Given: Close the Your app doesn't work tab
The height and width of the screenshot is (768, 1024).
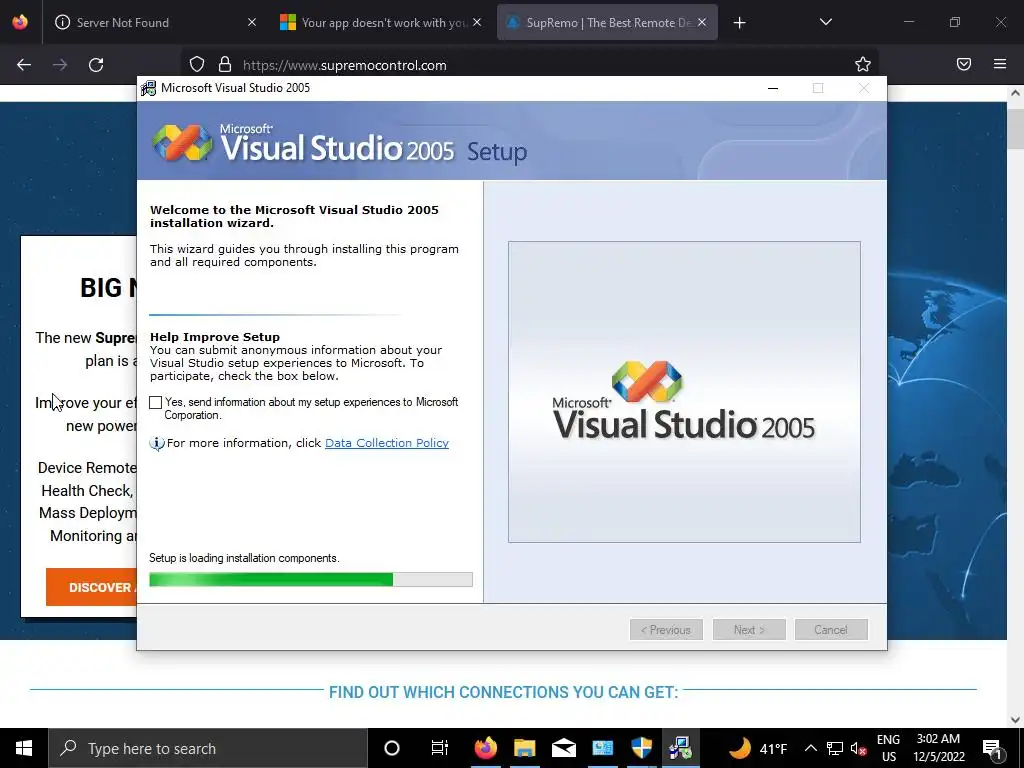Looking at the screenshot, I should coord(477,23).
